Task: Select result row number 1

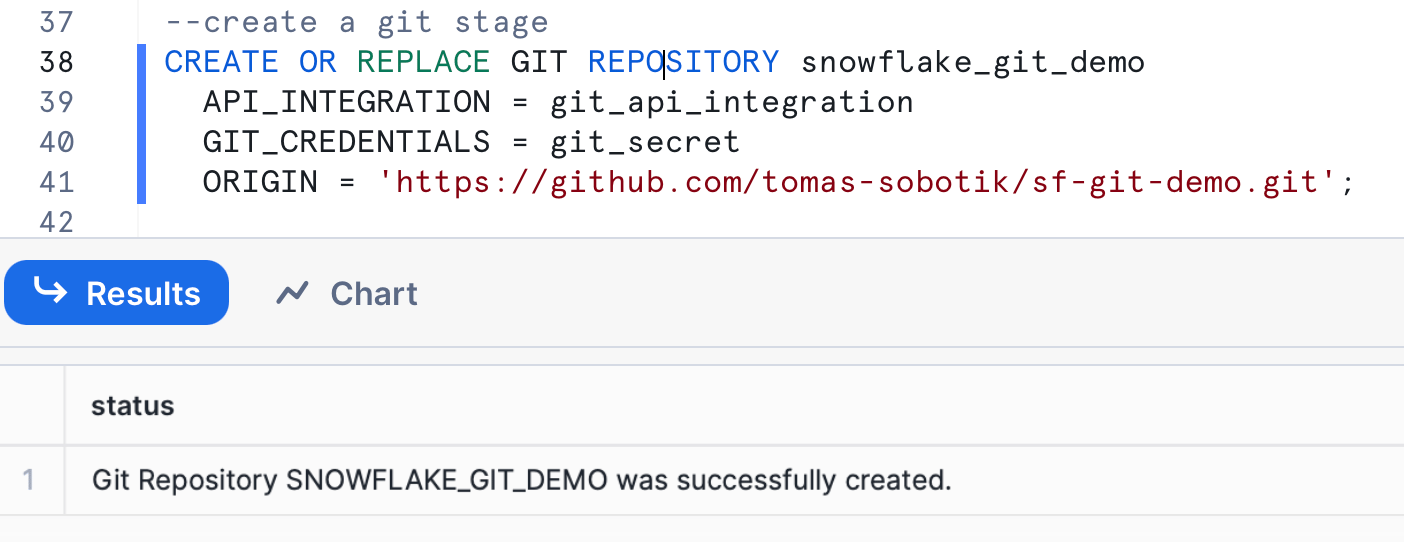Action: pos(29,481)
